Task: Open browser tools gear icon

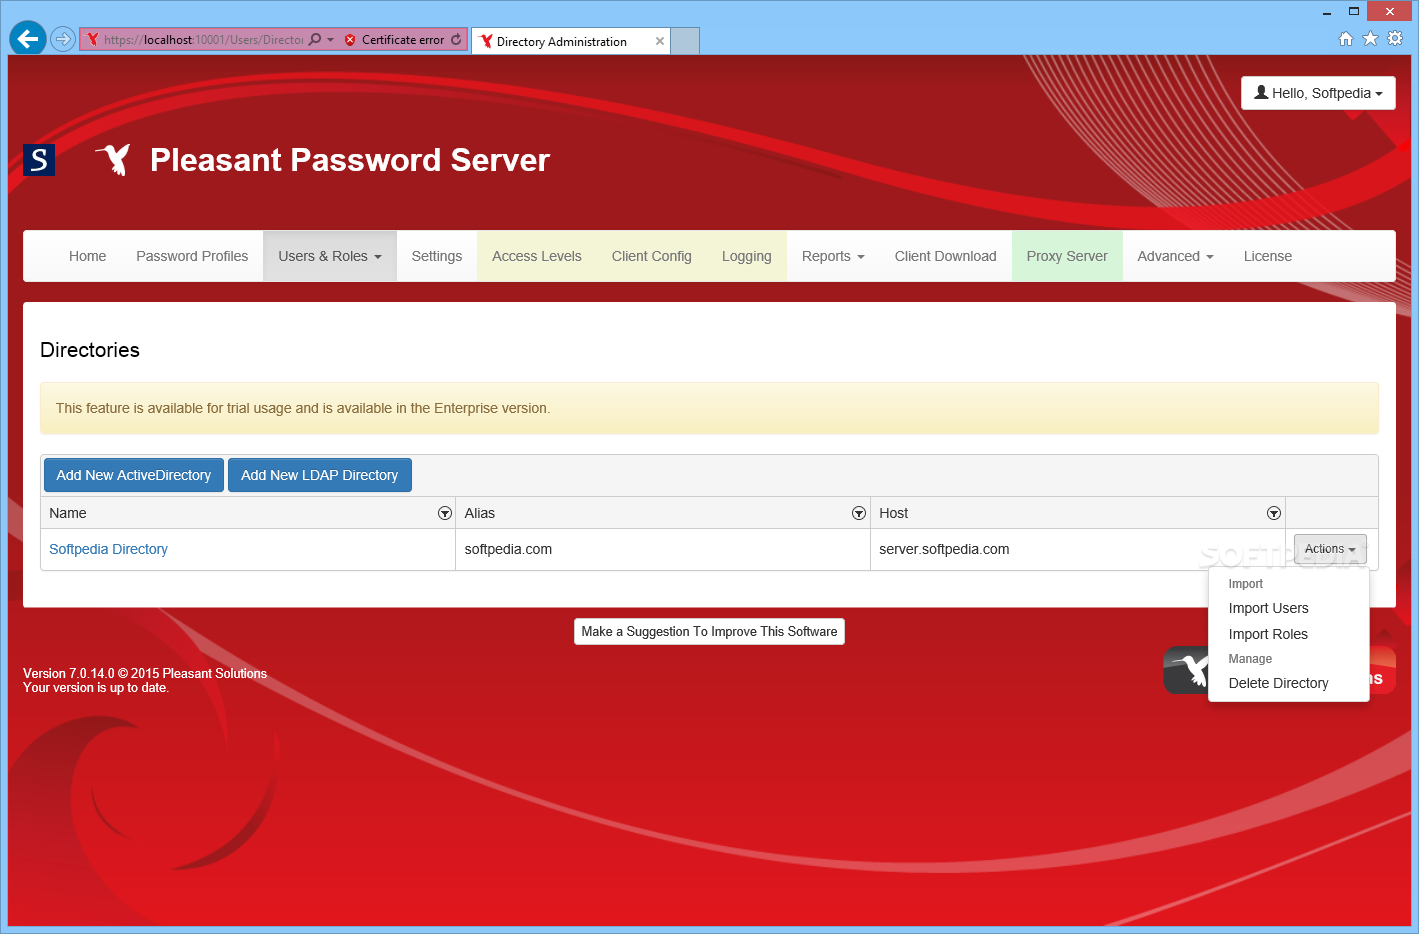Action: [x=1395, y=39]
